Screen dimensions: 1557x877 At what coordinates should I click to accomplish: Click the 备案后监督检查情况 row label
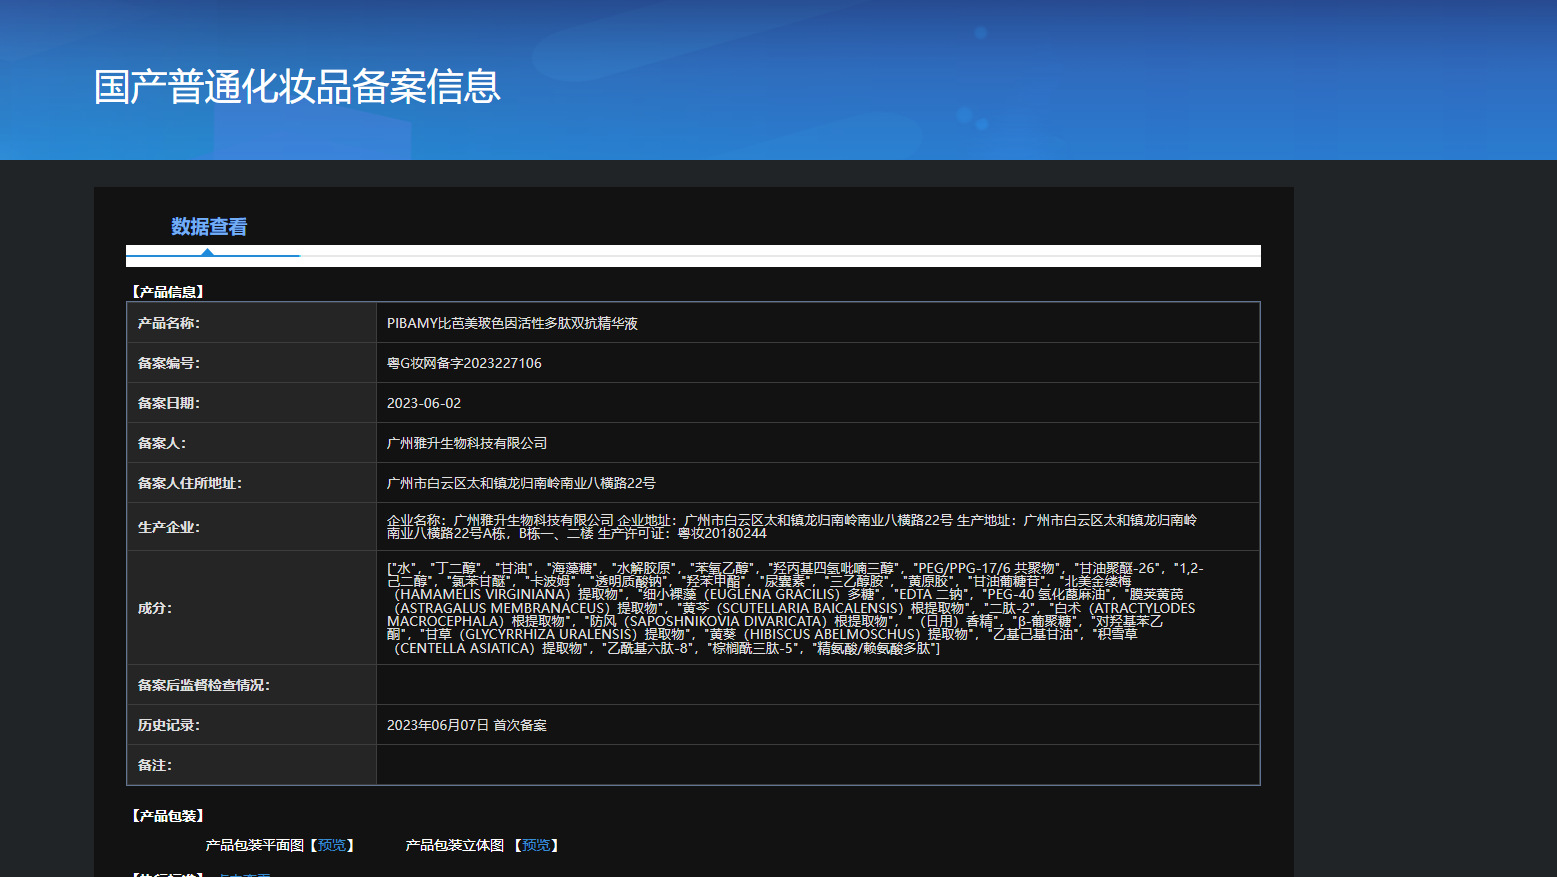204,685
